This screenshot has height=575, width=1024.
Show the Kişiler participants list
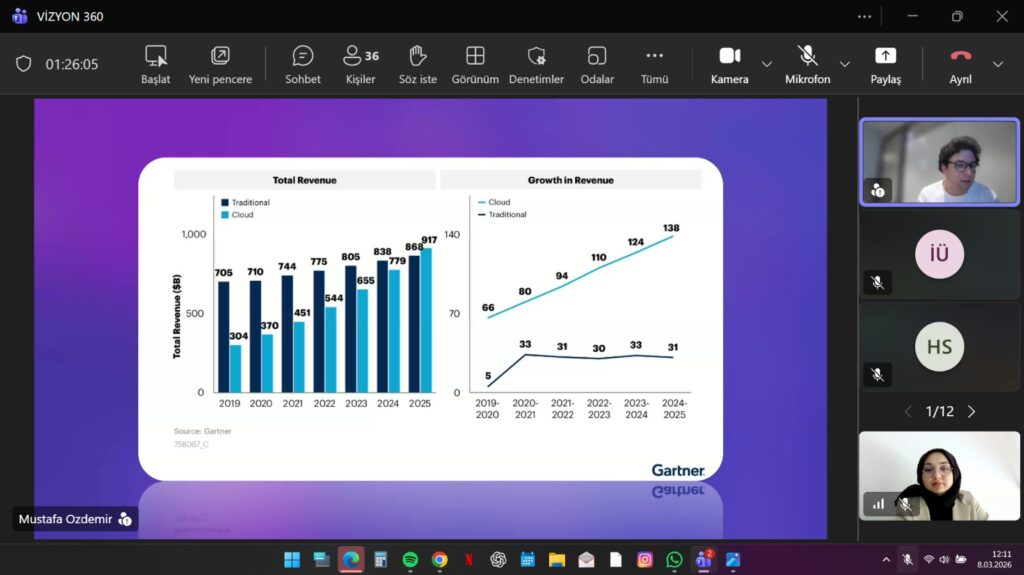360,64
